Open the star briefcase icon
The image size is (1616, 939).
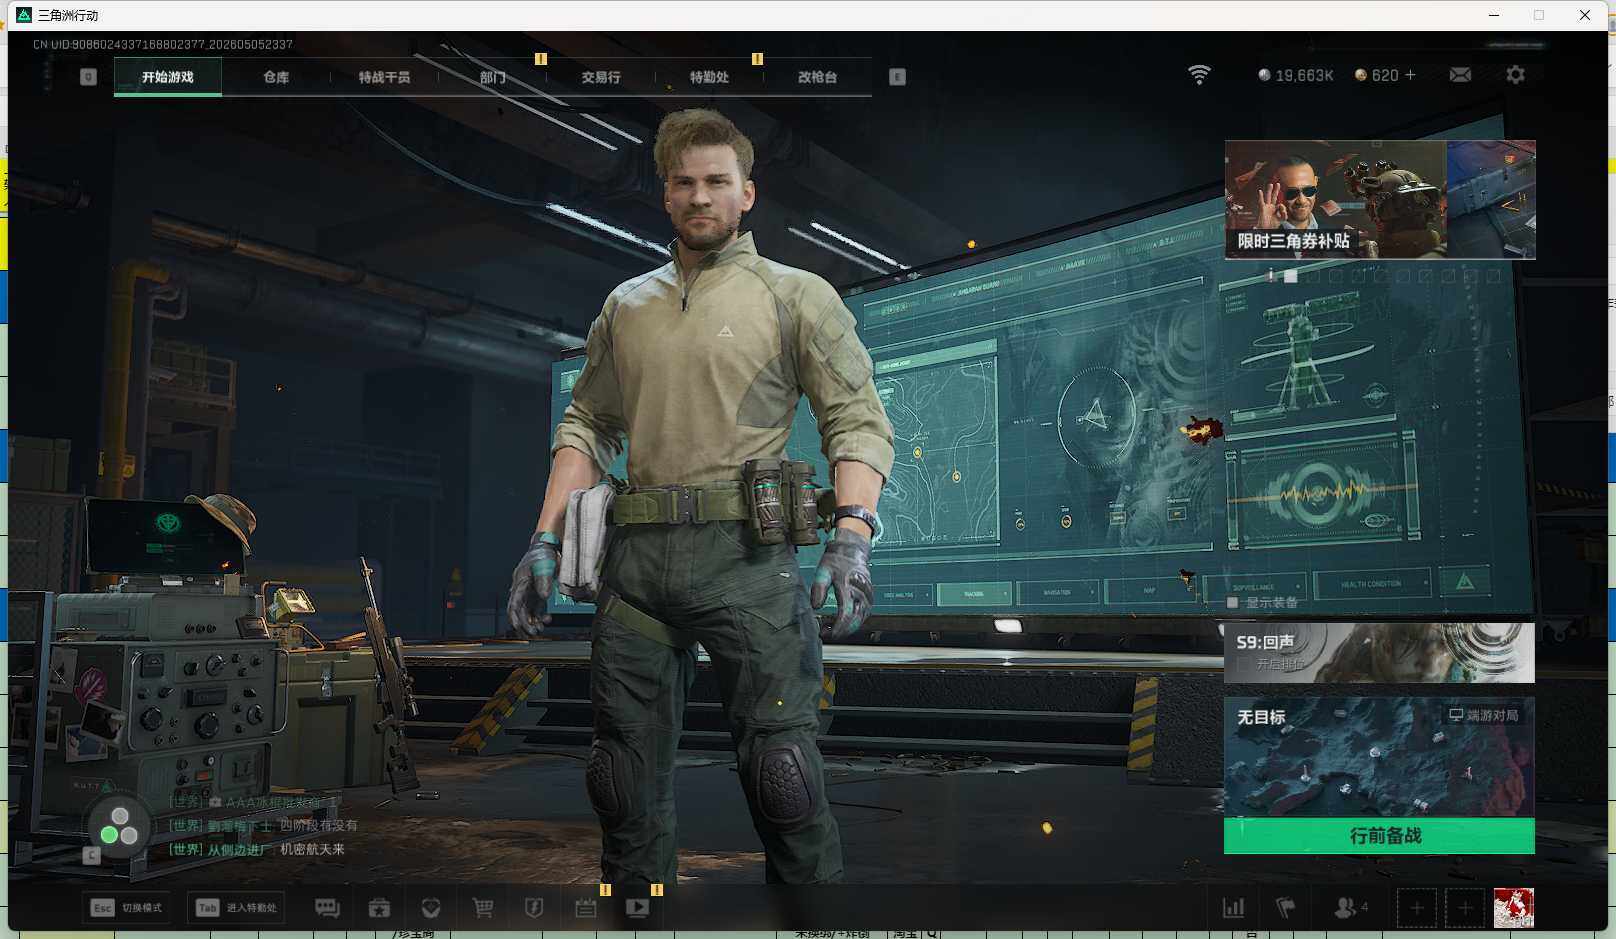(379, 908)
